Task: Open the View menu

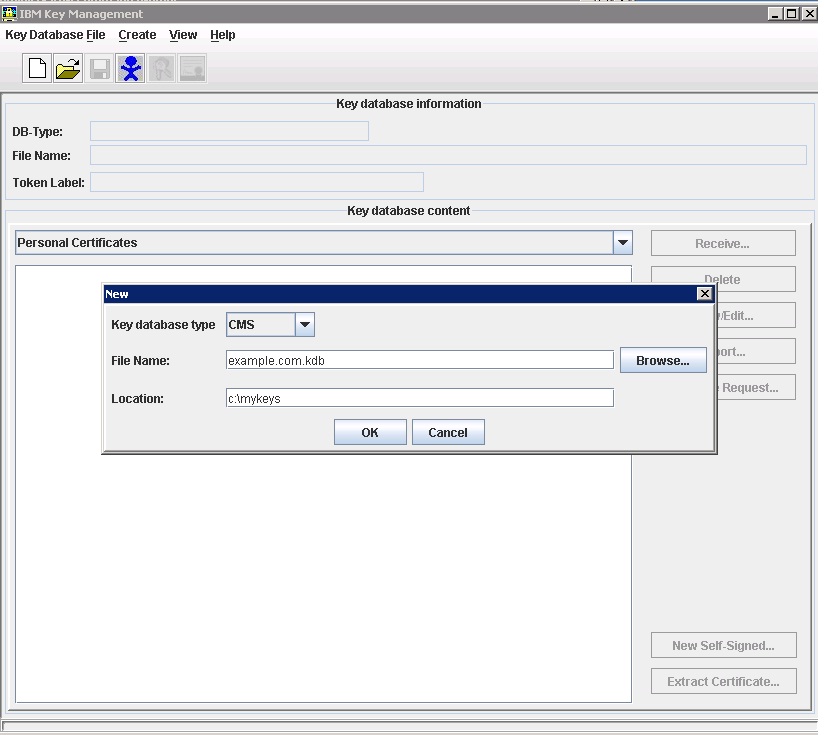Action: [183, 35]
